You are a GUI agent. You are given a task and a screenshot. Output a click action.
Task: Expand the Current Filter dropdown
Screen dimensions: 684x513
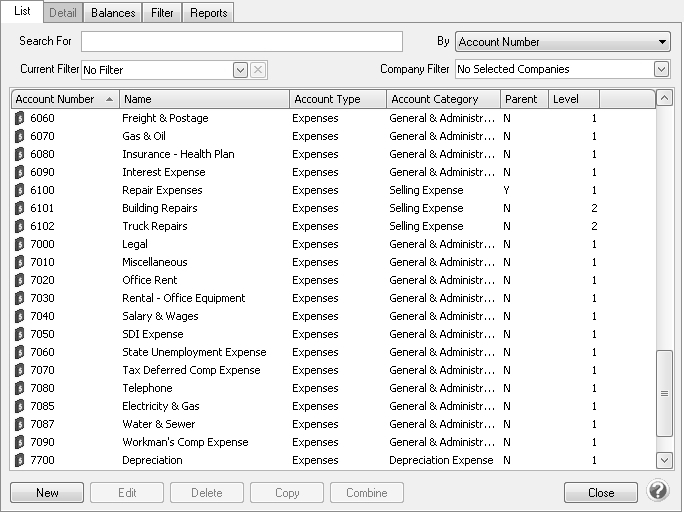click(240, 70)
